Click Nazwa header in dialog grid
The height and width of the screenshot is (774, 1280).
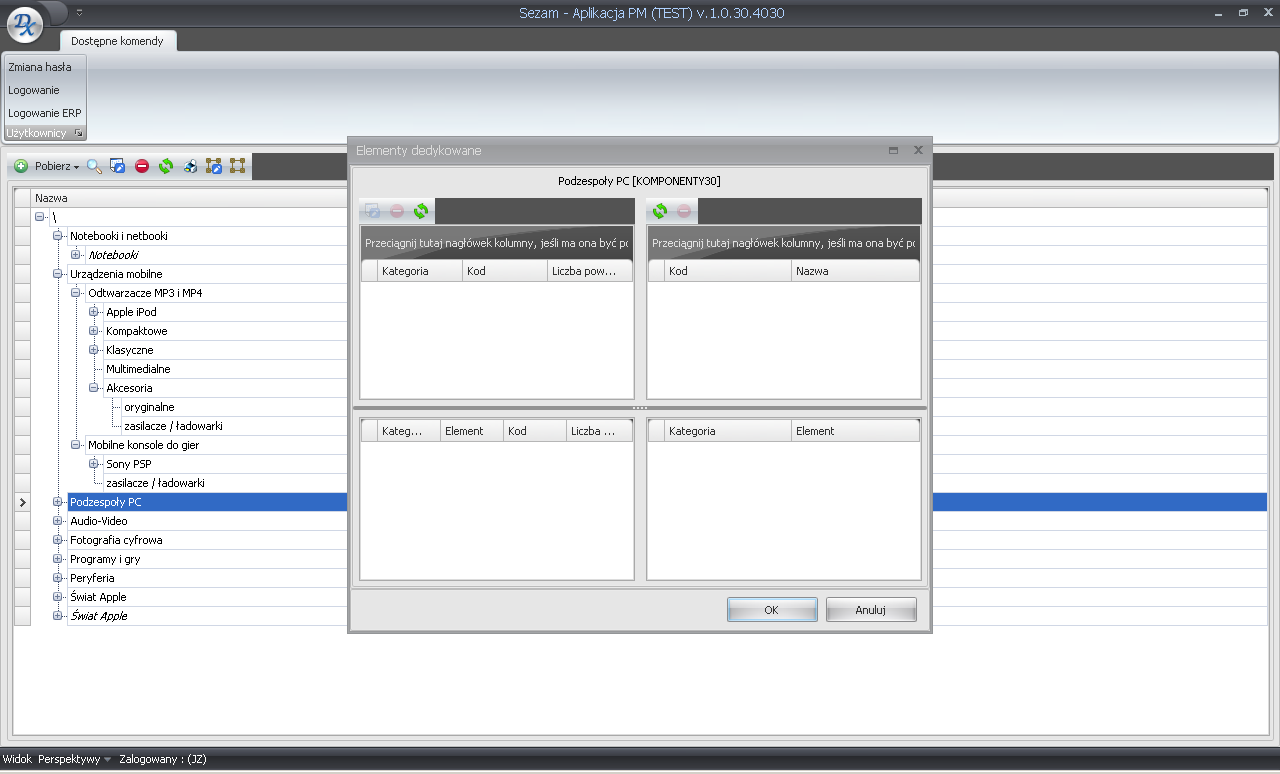click(855, 271)
